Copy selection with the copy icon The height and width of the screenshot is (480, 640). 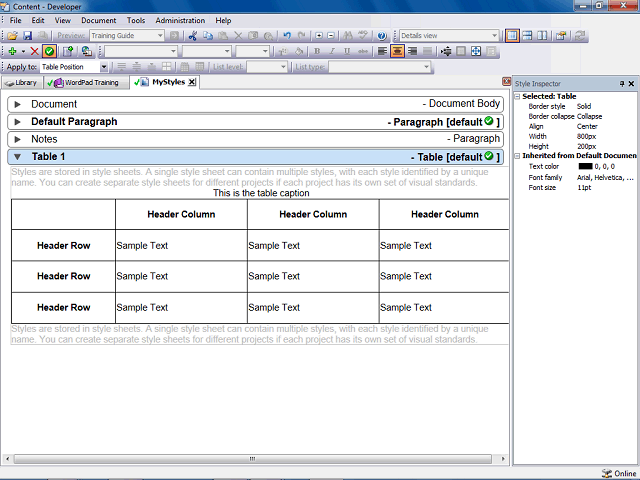pos(208,36)
